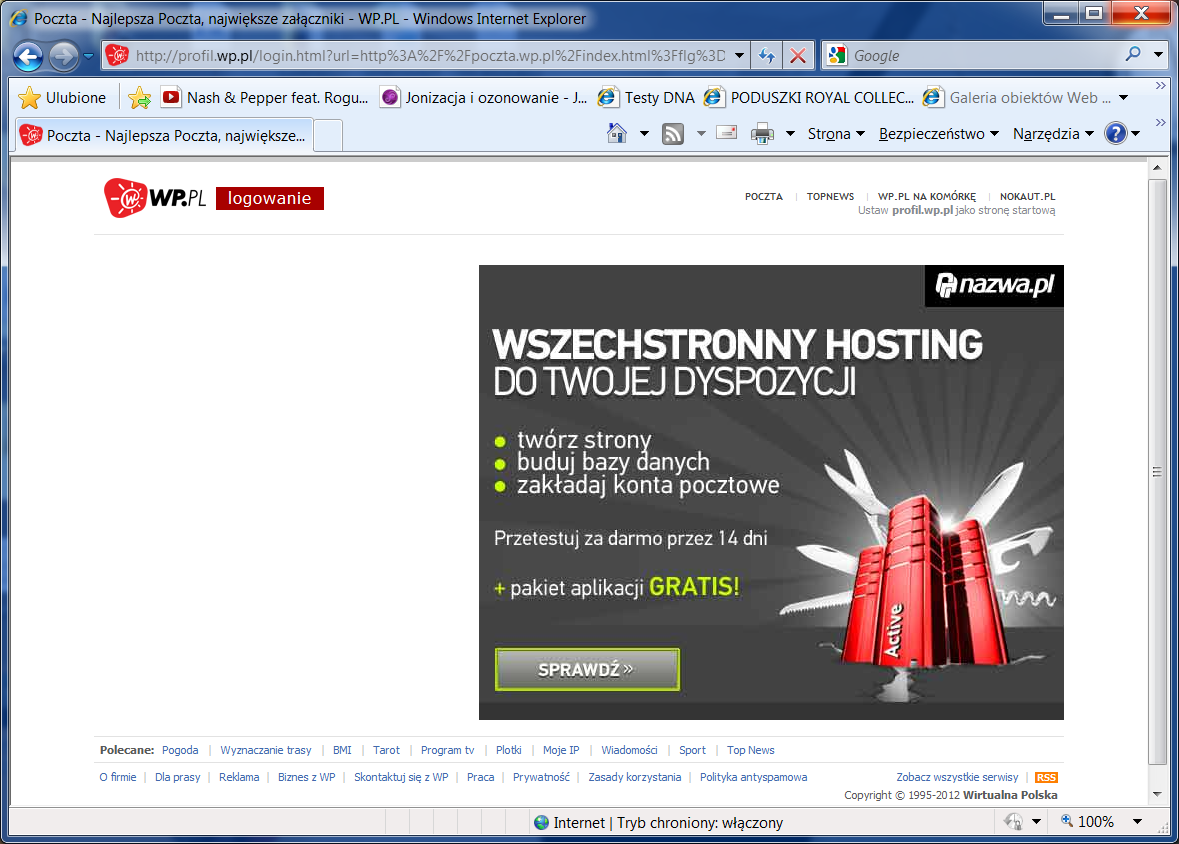Open the Program tv link
The width and height of the screenshot is (1179, 844).
click(x=447, y=750)
